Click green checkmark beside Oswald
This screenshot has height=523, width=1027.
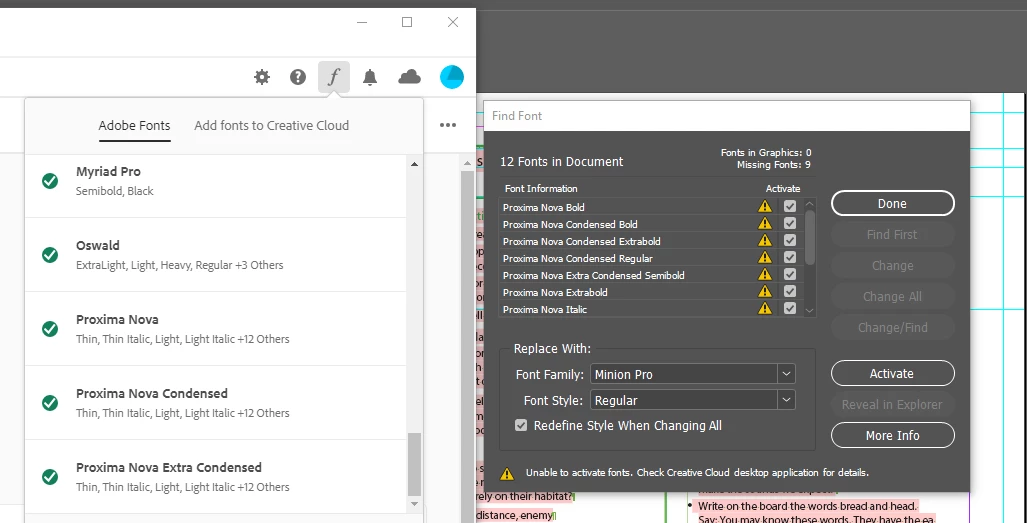tap(50, 255)
